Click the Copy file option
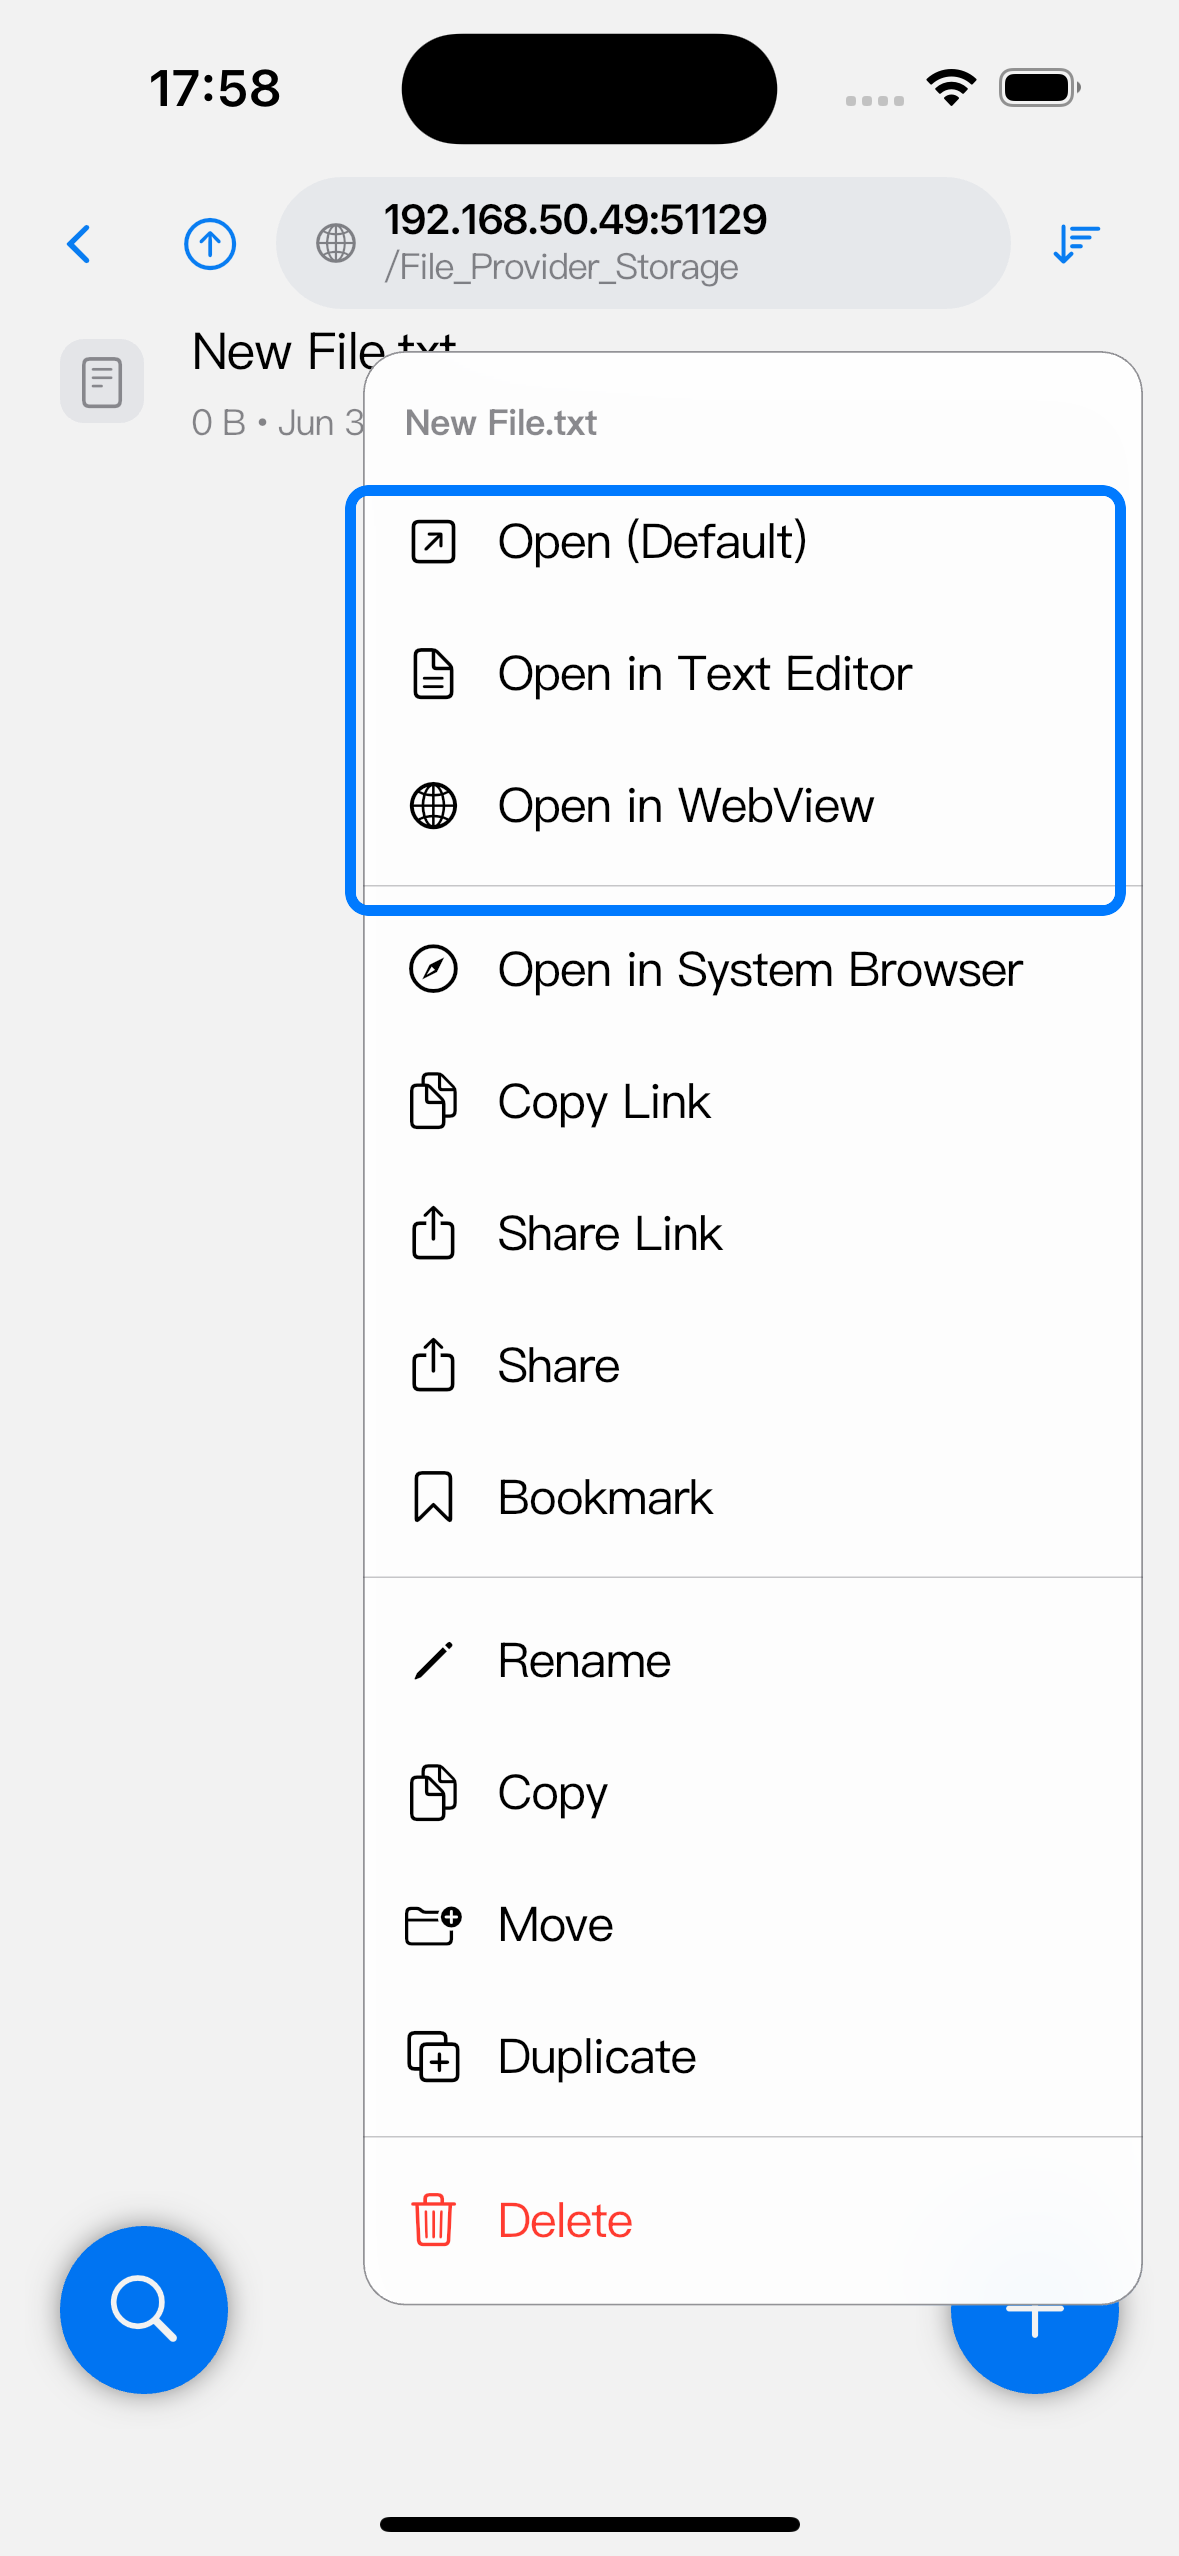Viewport: 1179px width, 2556px height. (752, 1793)
